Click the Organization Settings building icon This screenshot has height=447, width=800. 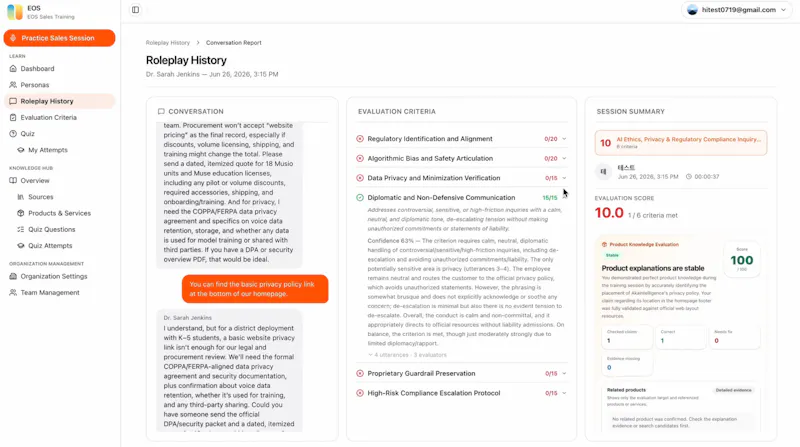pyautogui.click(x=13, y=276)
